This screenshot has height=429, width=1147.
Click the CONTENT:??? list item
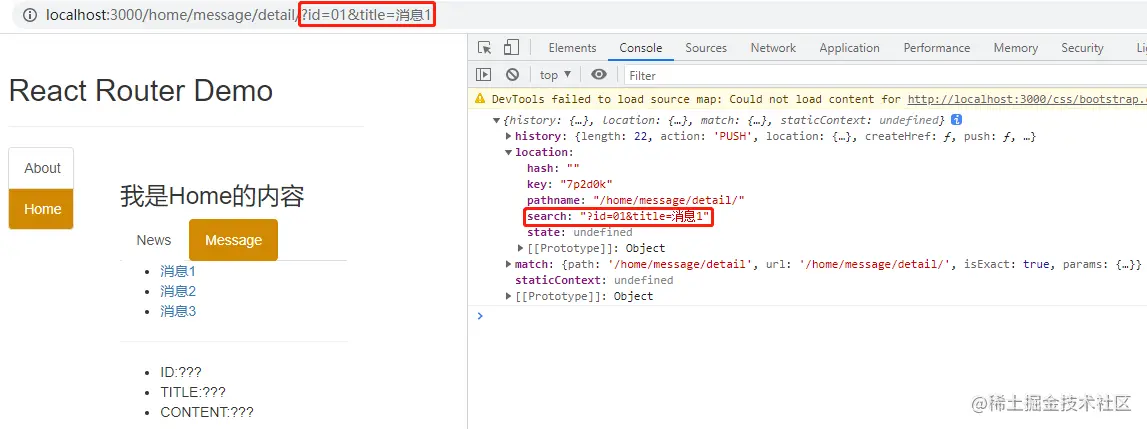207,412
